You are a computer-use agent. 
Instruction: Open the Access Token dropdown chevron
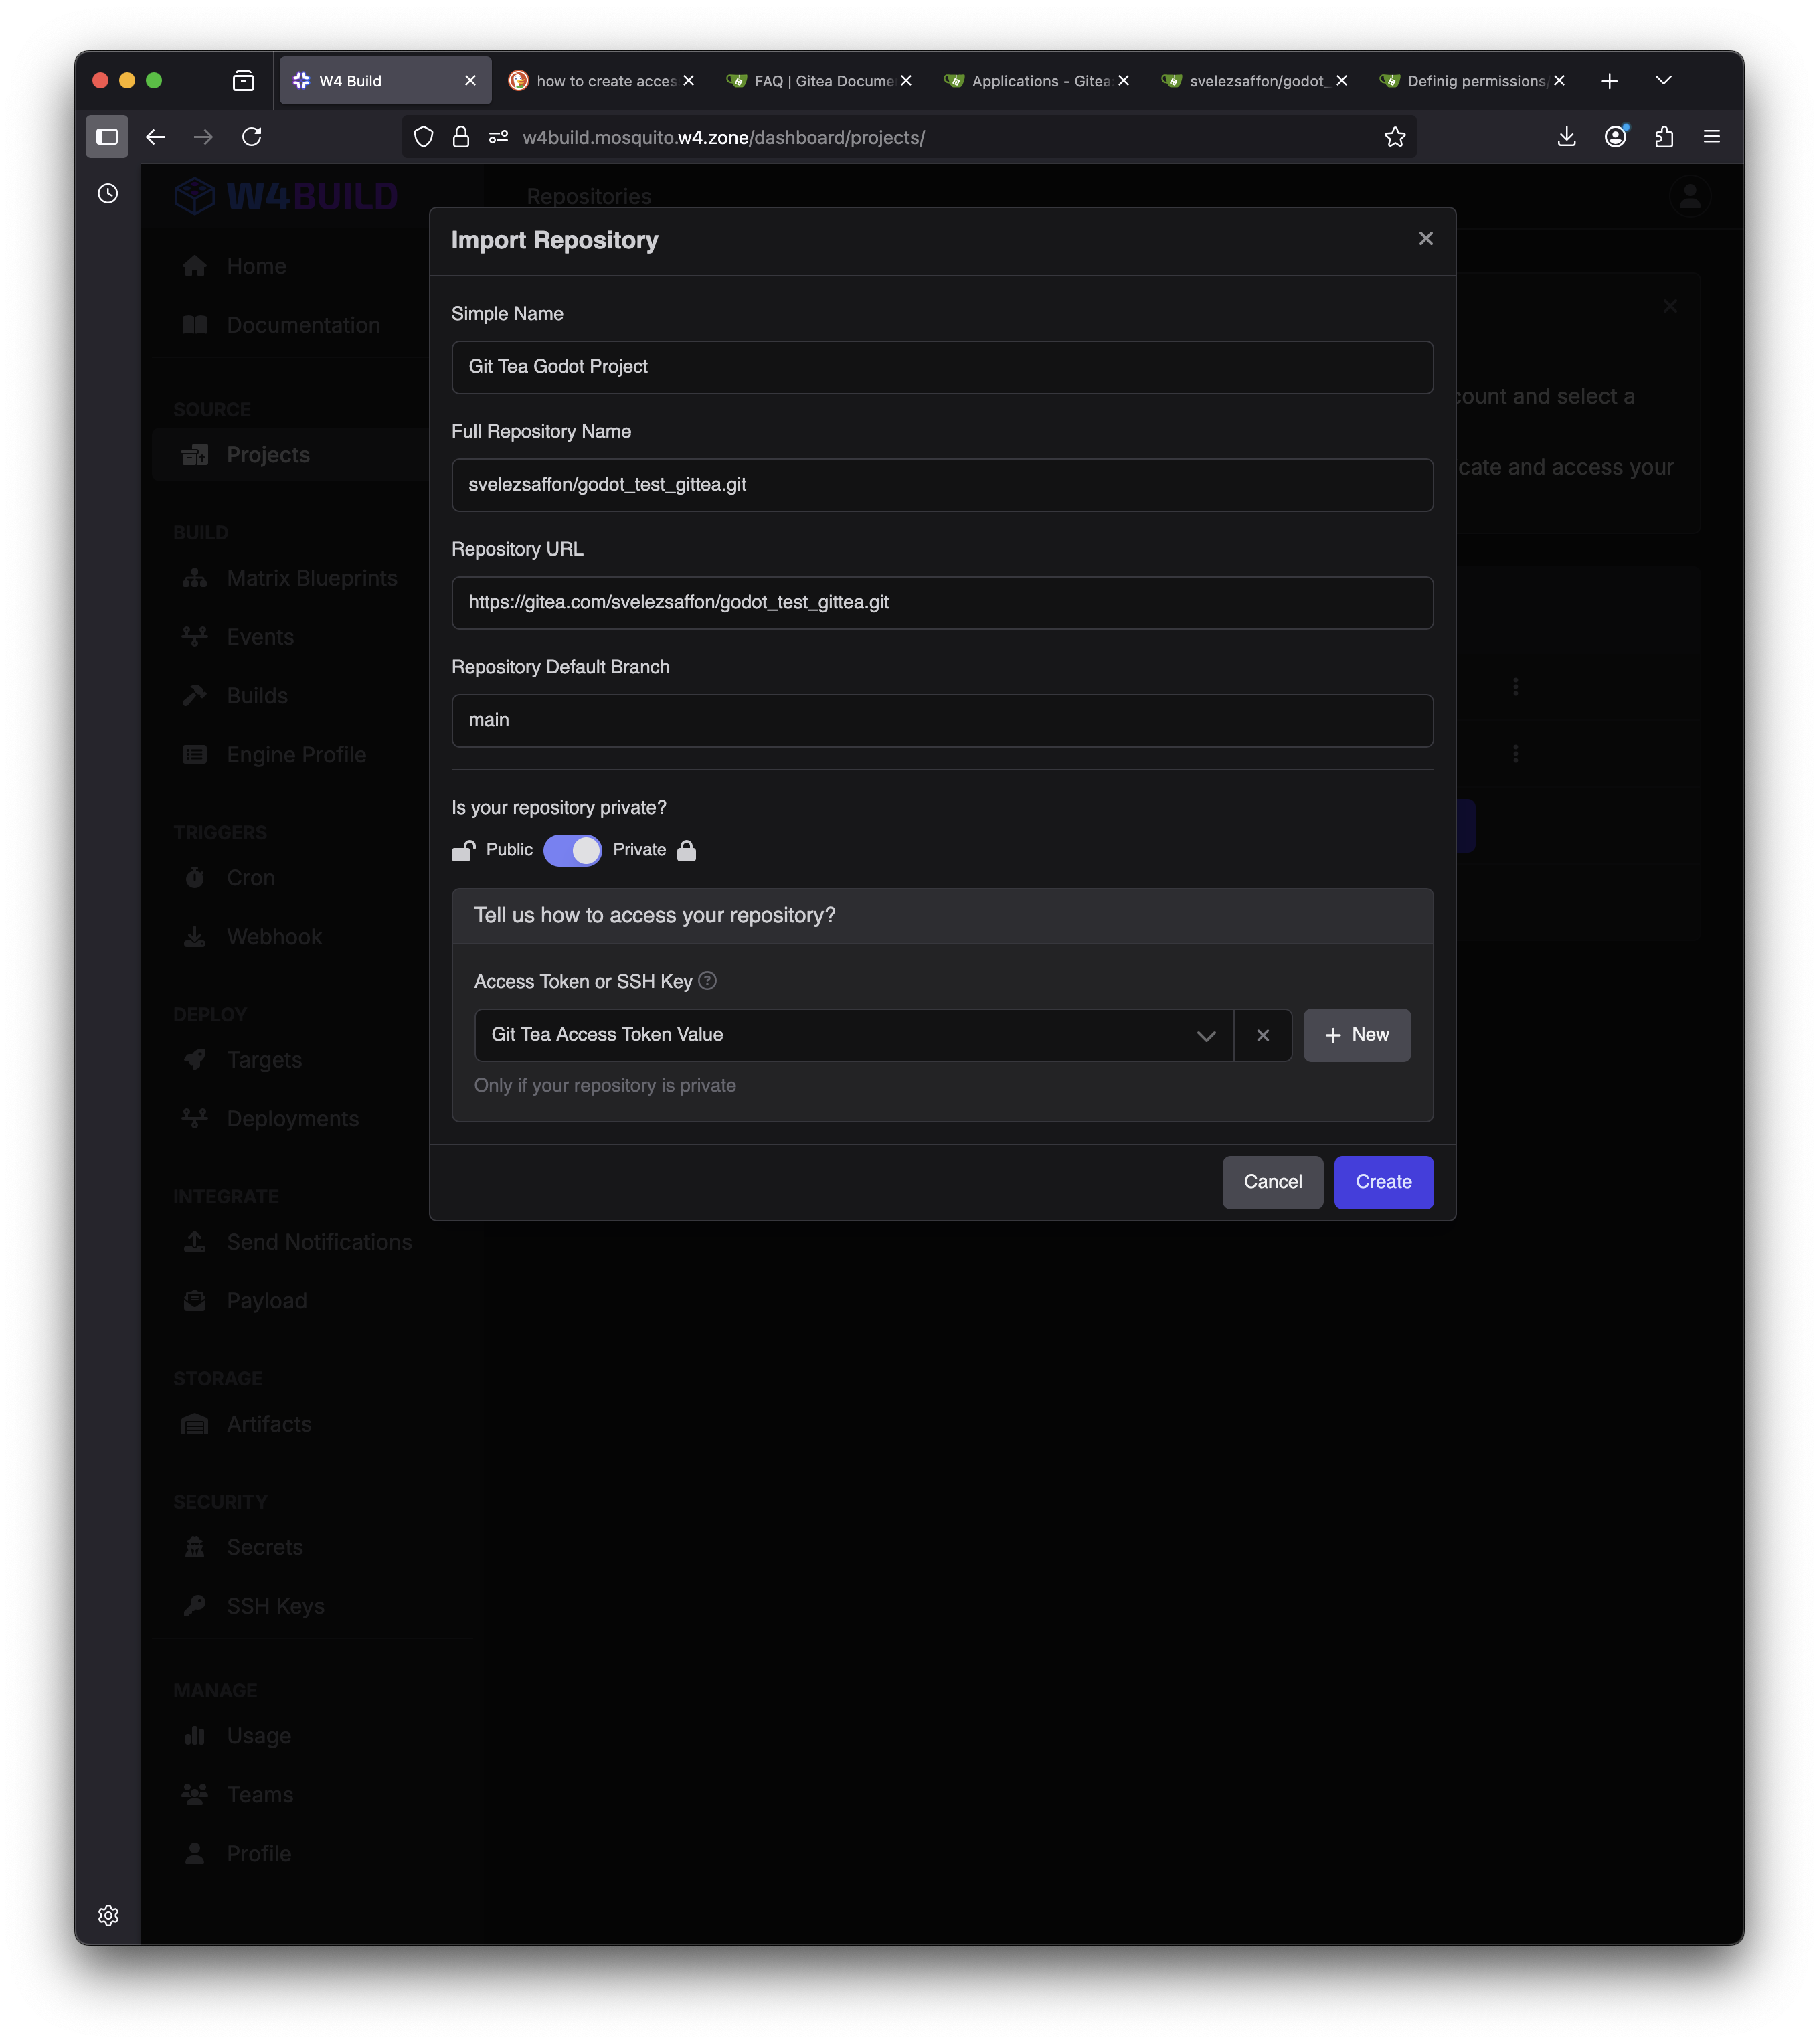[x=1206, y=1035]
